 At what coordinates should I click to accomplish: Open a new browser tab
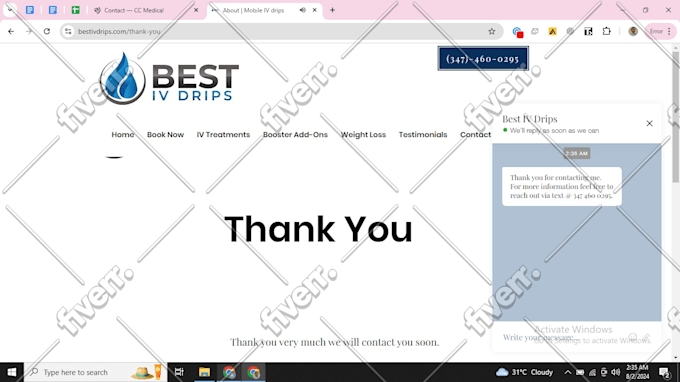(332, 10)
